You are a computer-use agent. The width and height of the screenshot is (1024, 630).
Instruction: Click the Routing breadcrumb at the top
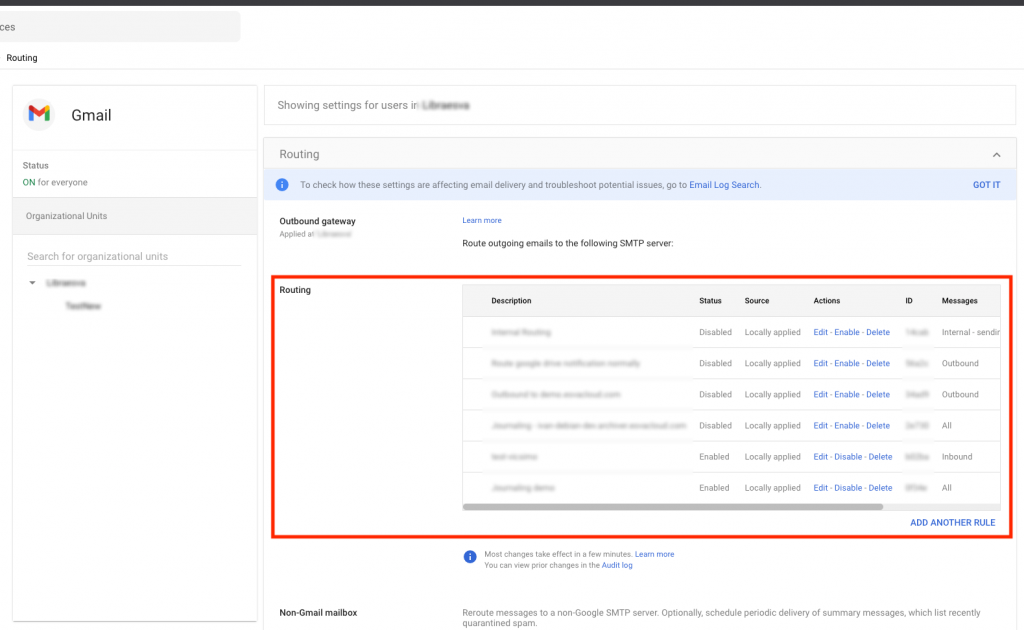(22, 57)
